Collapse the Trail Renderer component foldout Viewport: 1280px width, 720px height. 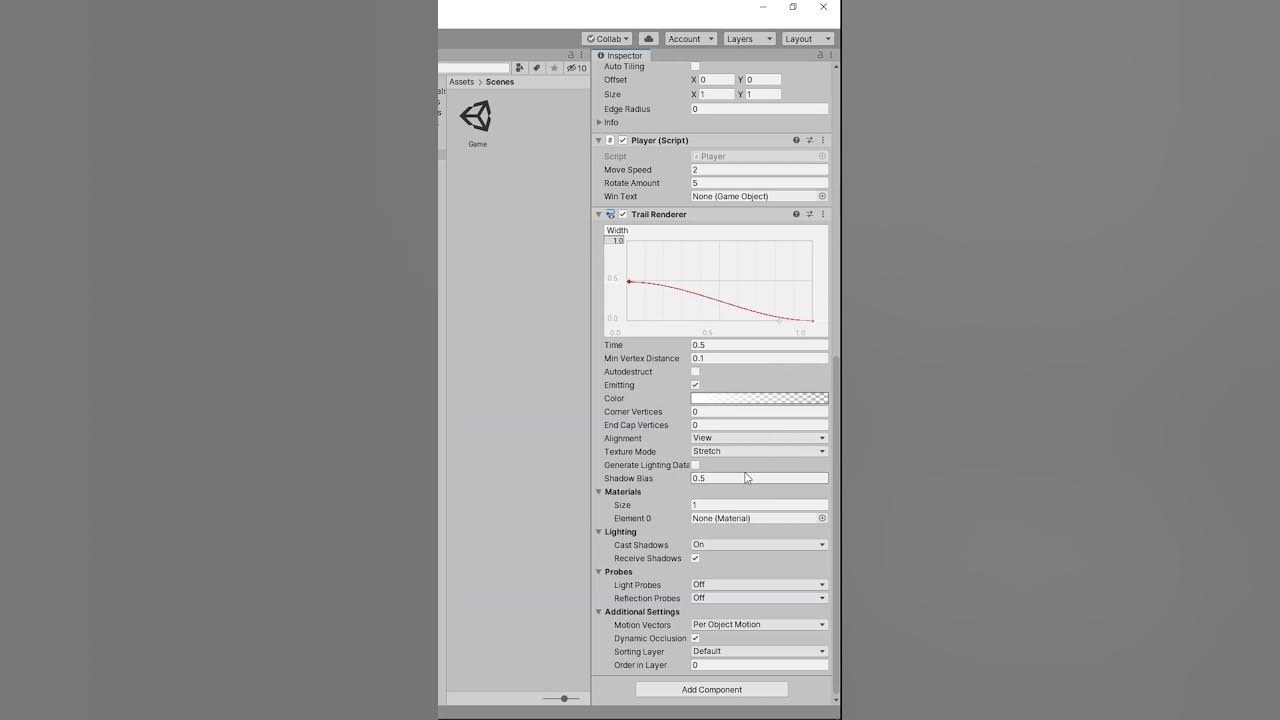[599, 214]
